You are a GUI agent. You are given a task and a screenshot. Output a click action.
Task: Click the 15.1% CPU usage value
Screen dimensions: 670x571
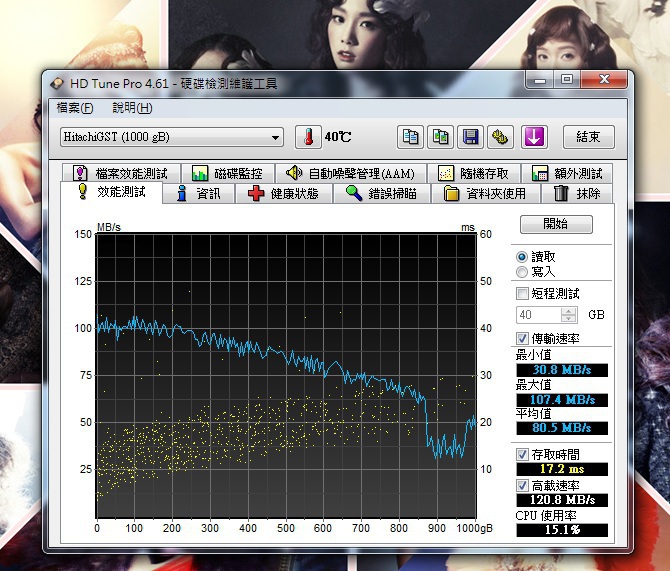pos(562,530)
